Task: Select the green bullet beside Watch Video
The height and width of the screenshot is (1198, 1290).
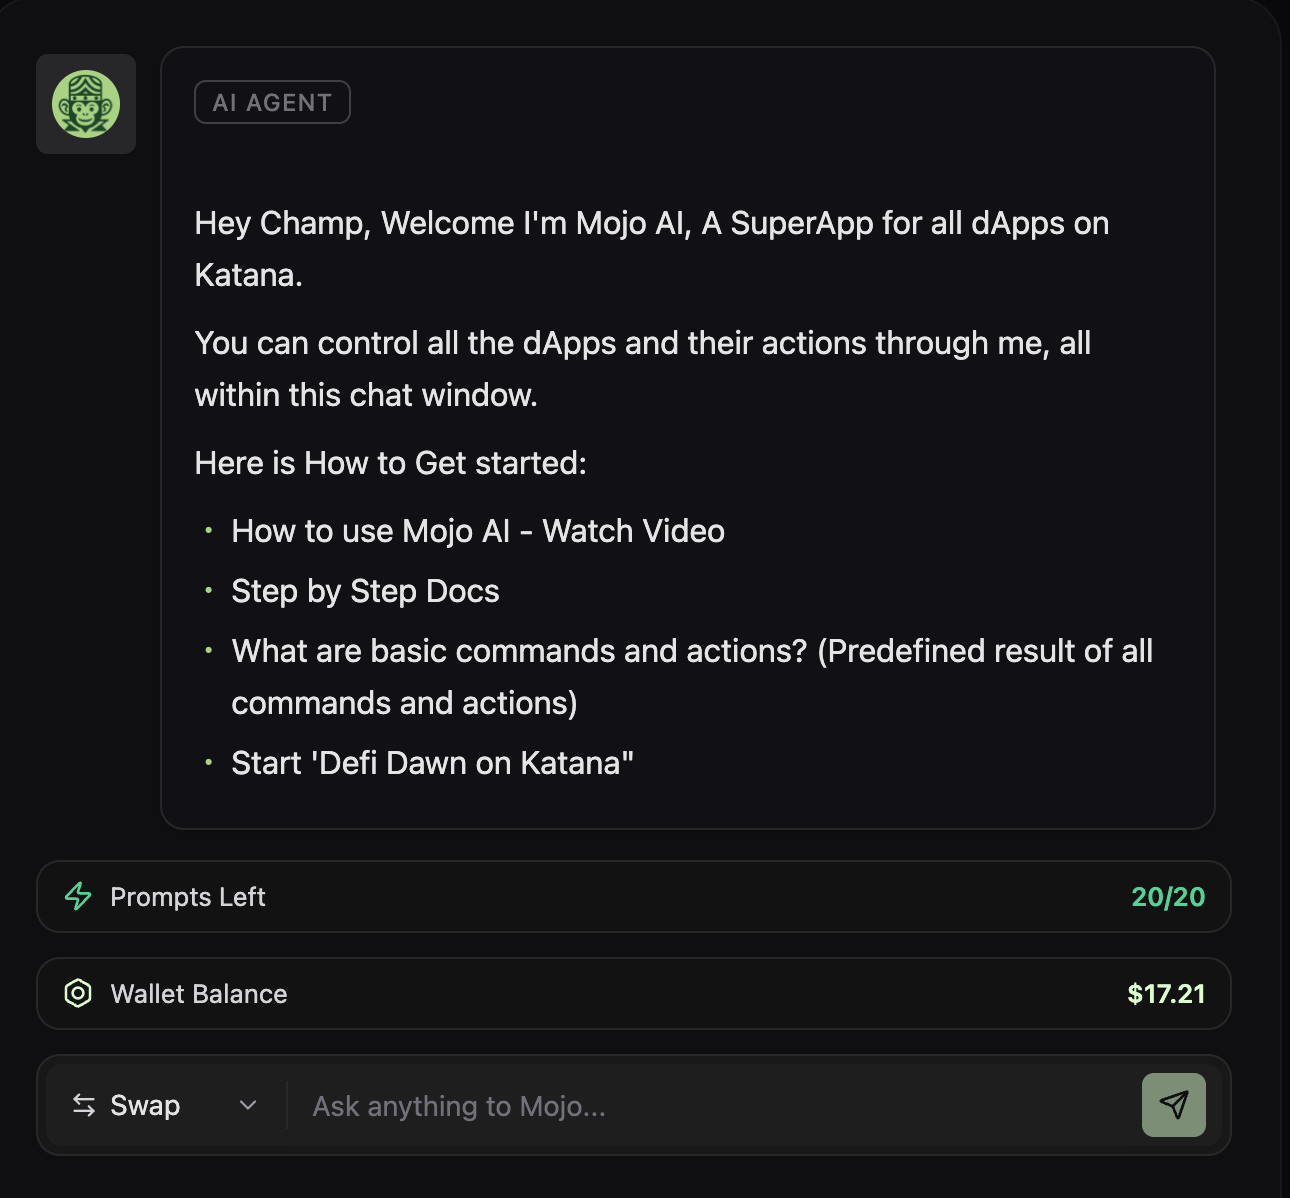Action: (208, 532)
